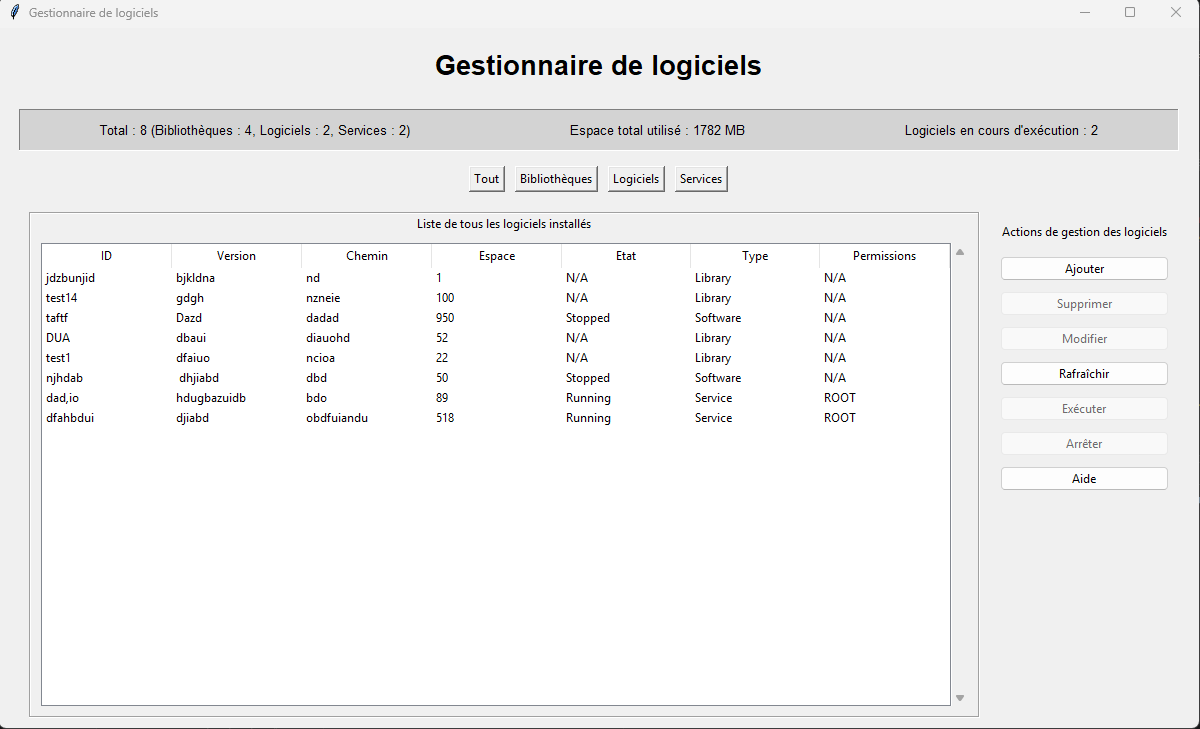Click the space value 518
The image size is (1200, 729).
[x=445, y=418]
